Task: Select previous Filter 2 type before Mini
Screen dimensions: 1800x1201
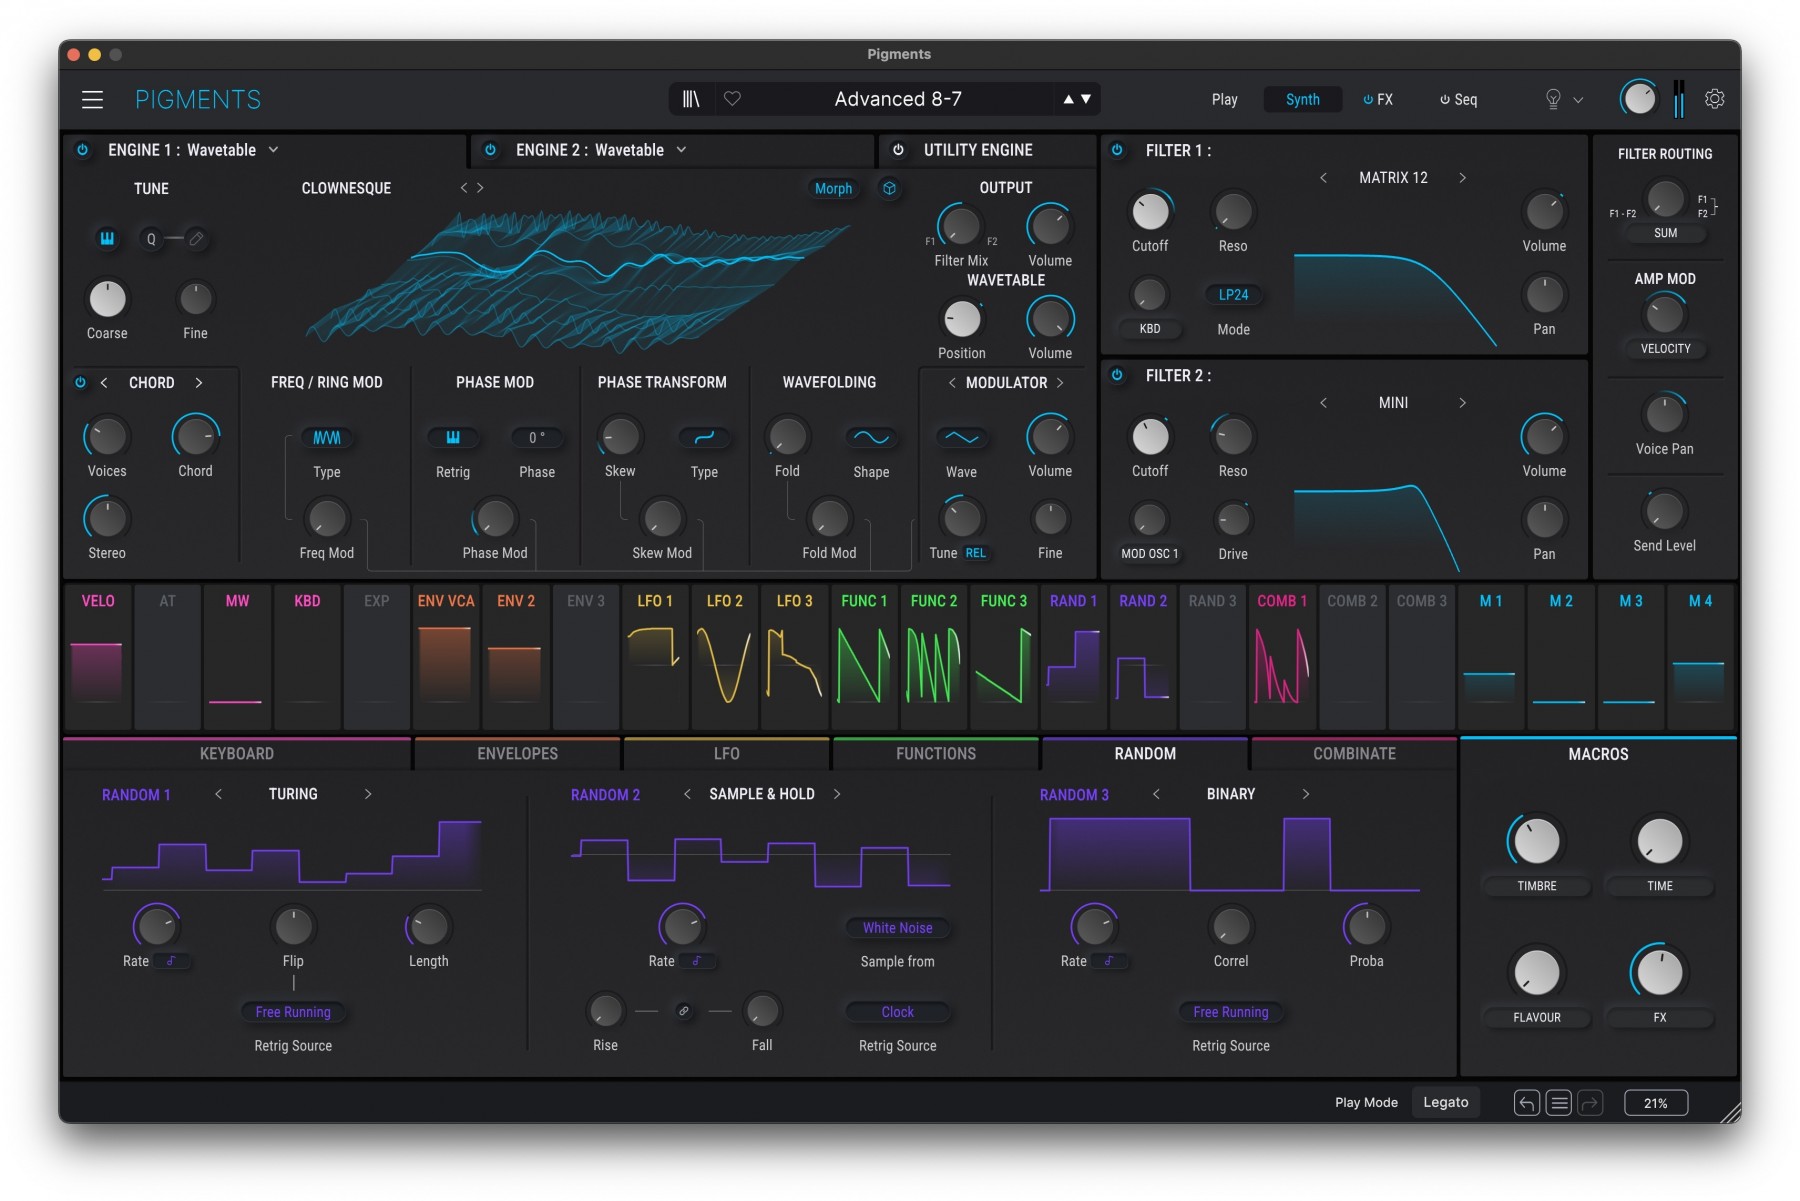Action: click(1323, 402)
